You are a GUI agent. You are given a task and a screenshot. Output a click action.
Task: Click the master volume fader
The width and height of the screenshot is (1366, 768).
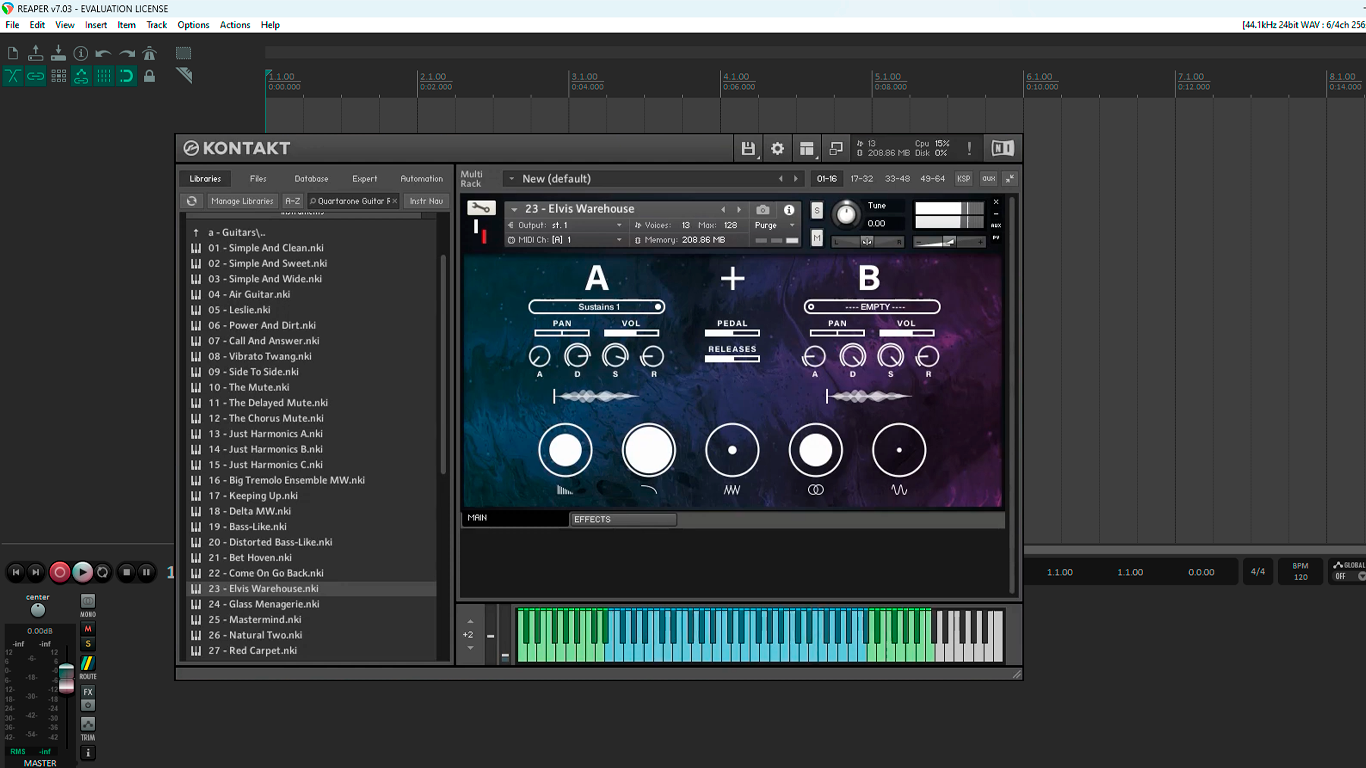[66, 677]
